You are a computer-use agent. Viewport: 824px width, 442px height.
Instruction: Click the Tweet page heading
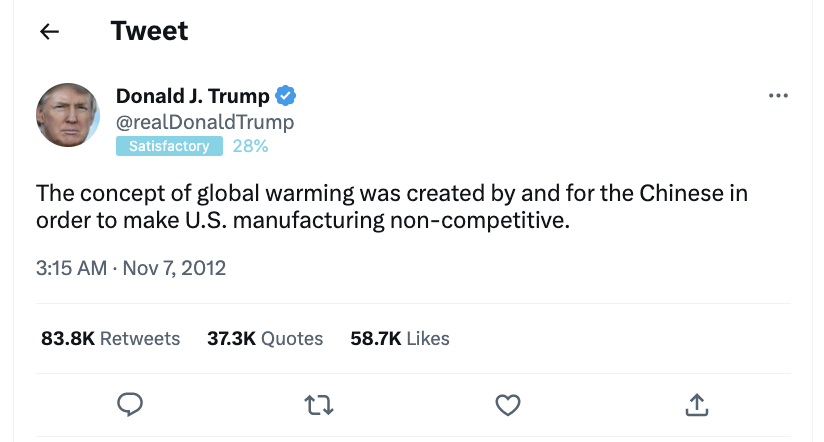(150, 31)
